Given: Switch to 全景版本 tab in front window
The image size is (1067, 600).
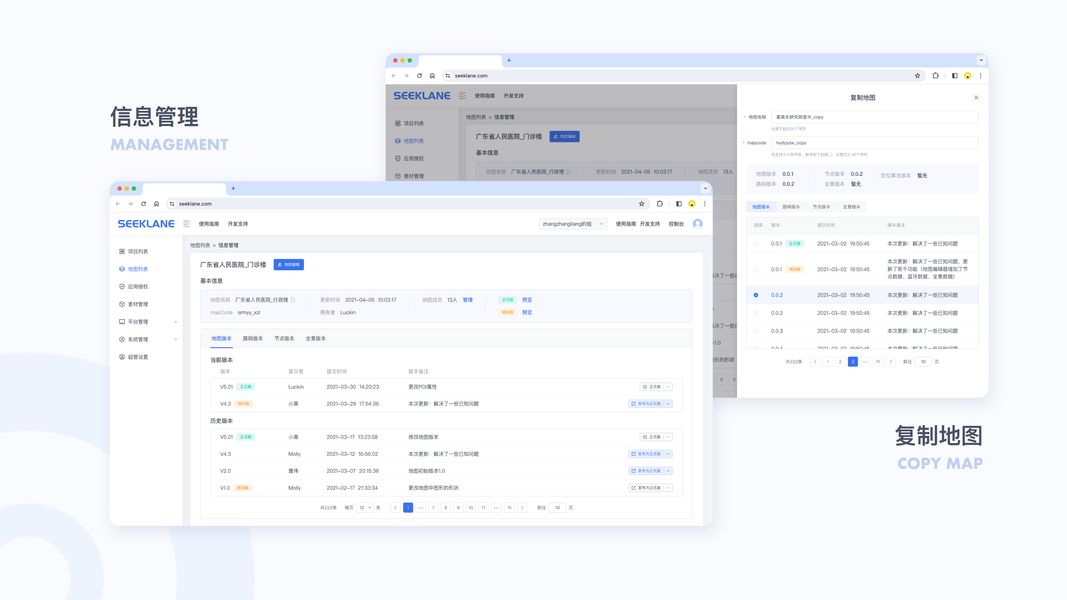Looking at the screenshot, I should 315,338.
